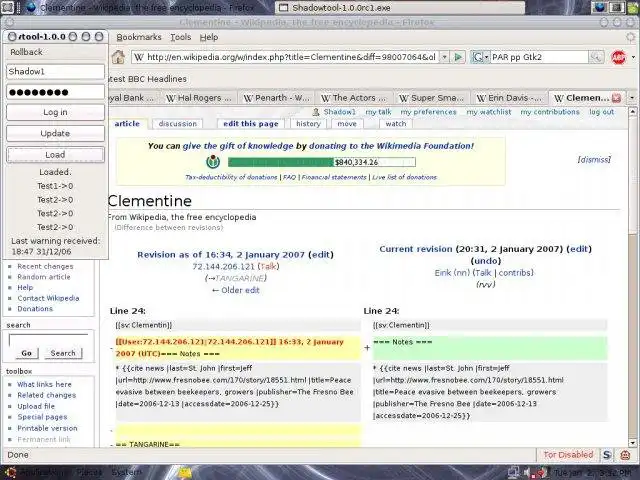Click the S status bar icon

coord(607,455)
